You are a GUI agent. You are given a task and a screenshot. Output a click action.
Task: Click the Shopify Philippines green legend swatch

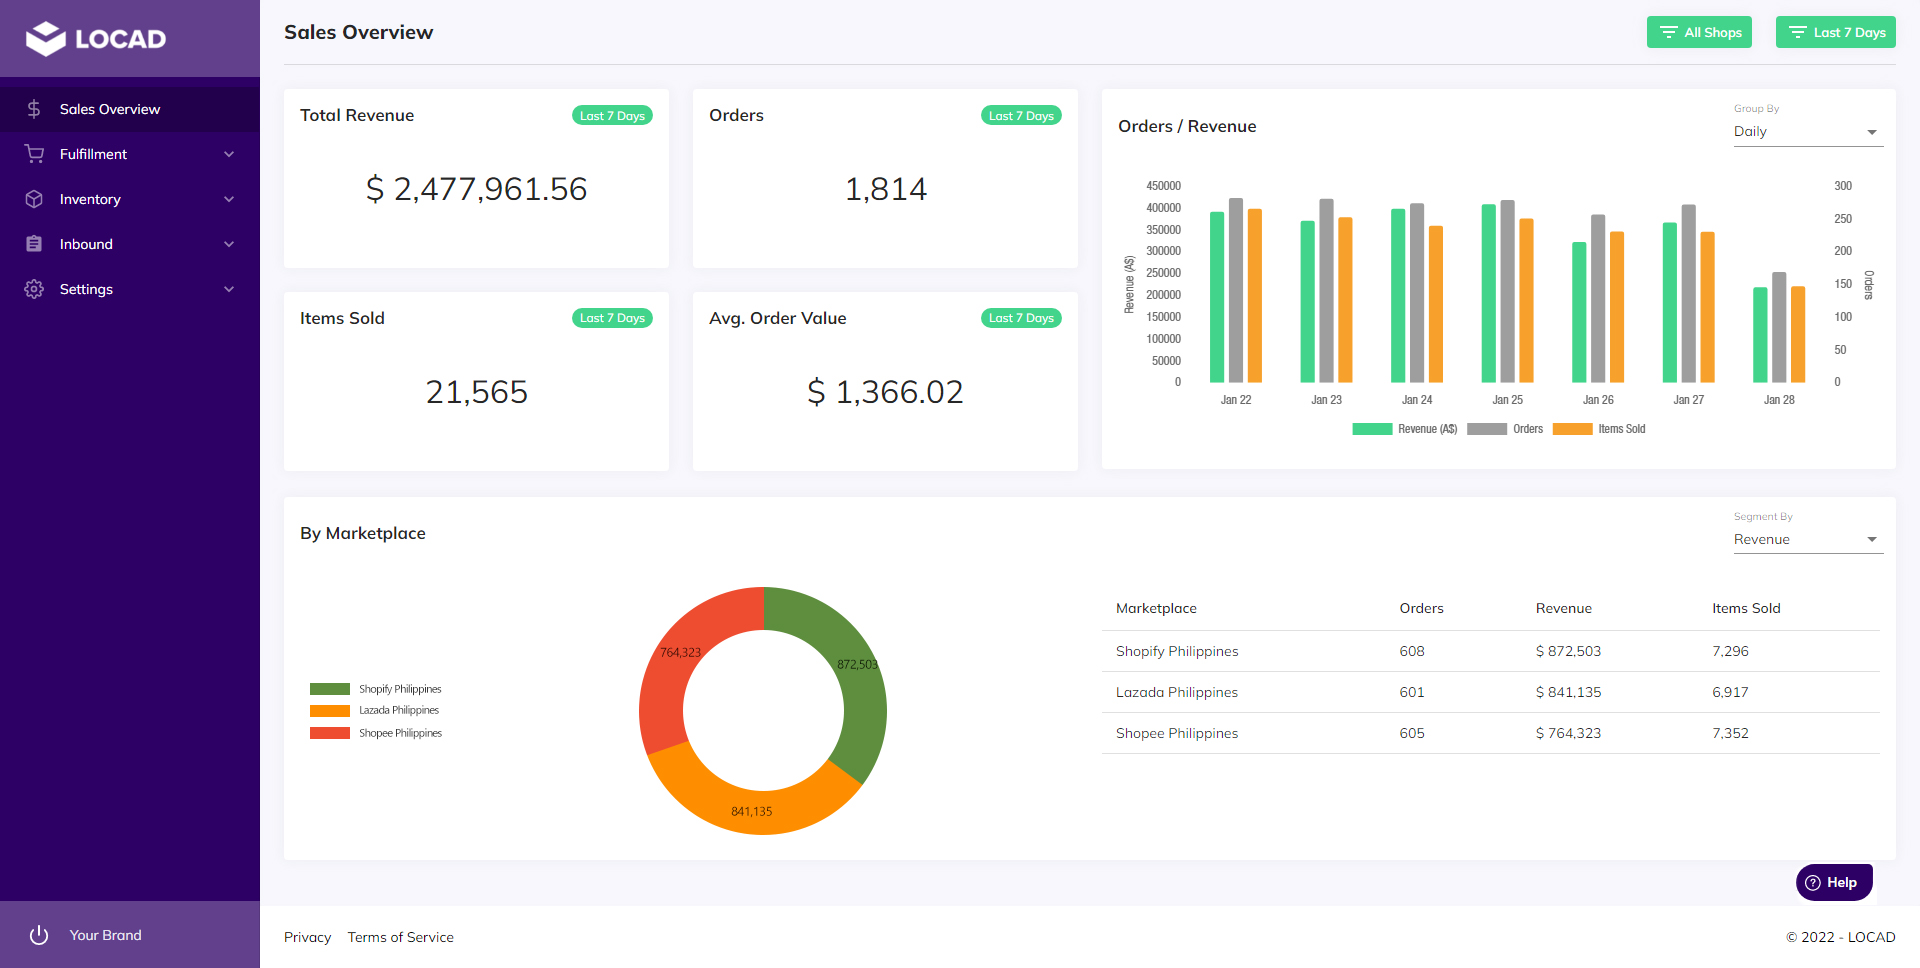pos(329,688)
